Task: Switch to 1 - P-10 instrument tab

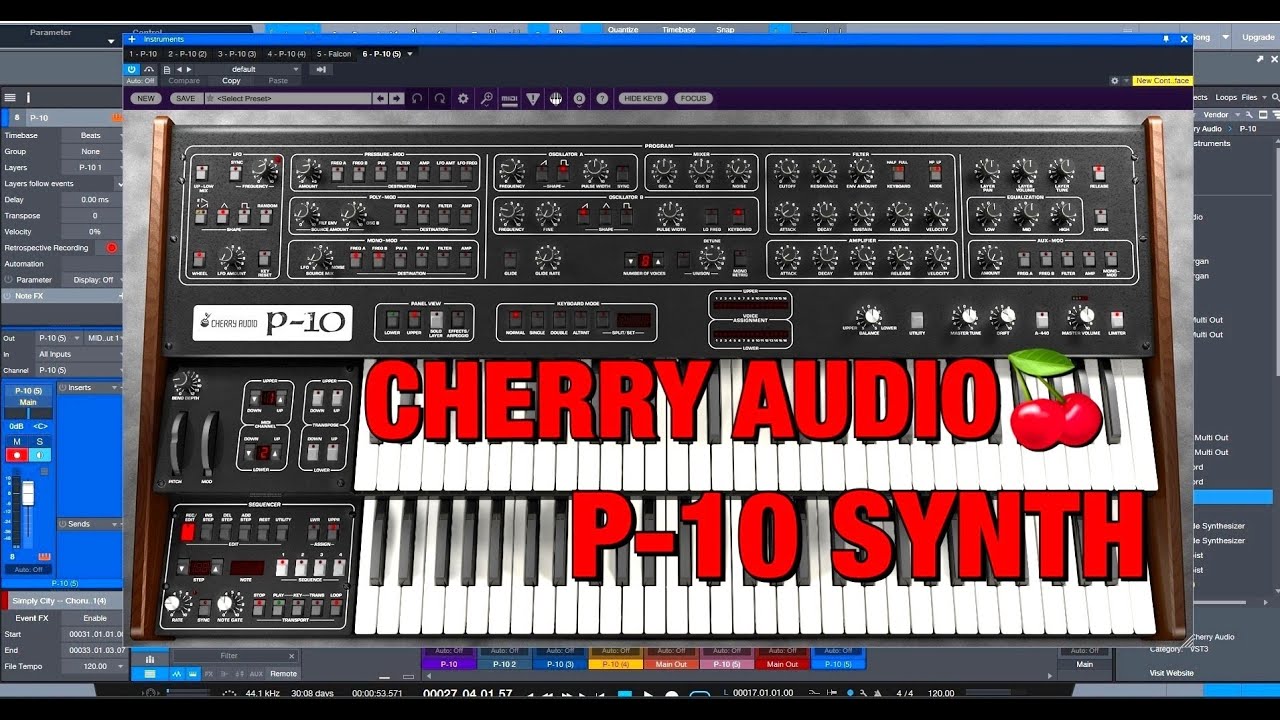Action: click(x=143, y=54)
